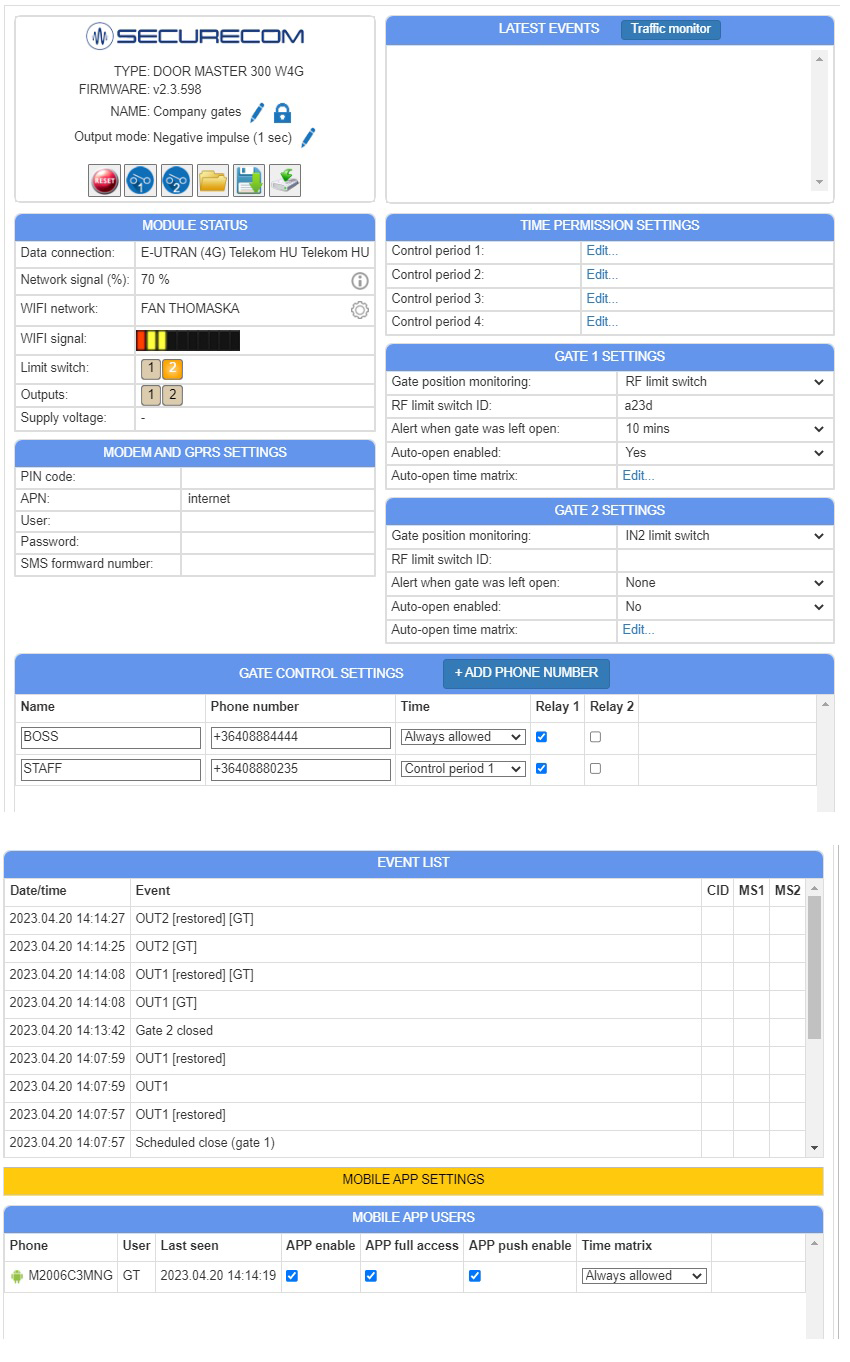This screenshot has height=1362, width=850.
Task: Trigger relay output 2 switch icon
Action: tap(177, 180)
